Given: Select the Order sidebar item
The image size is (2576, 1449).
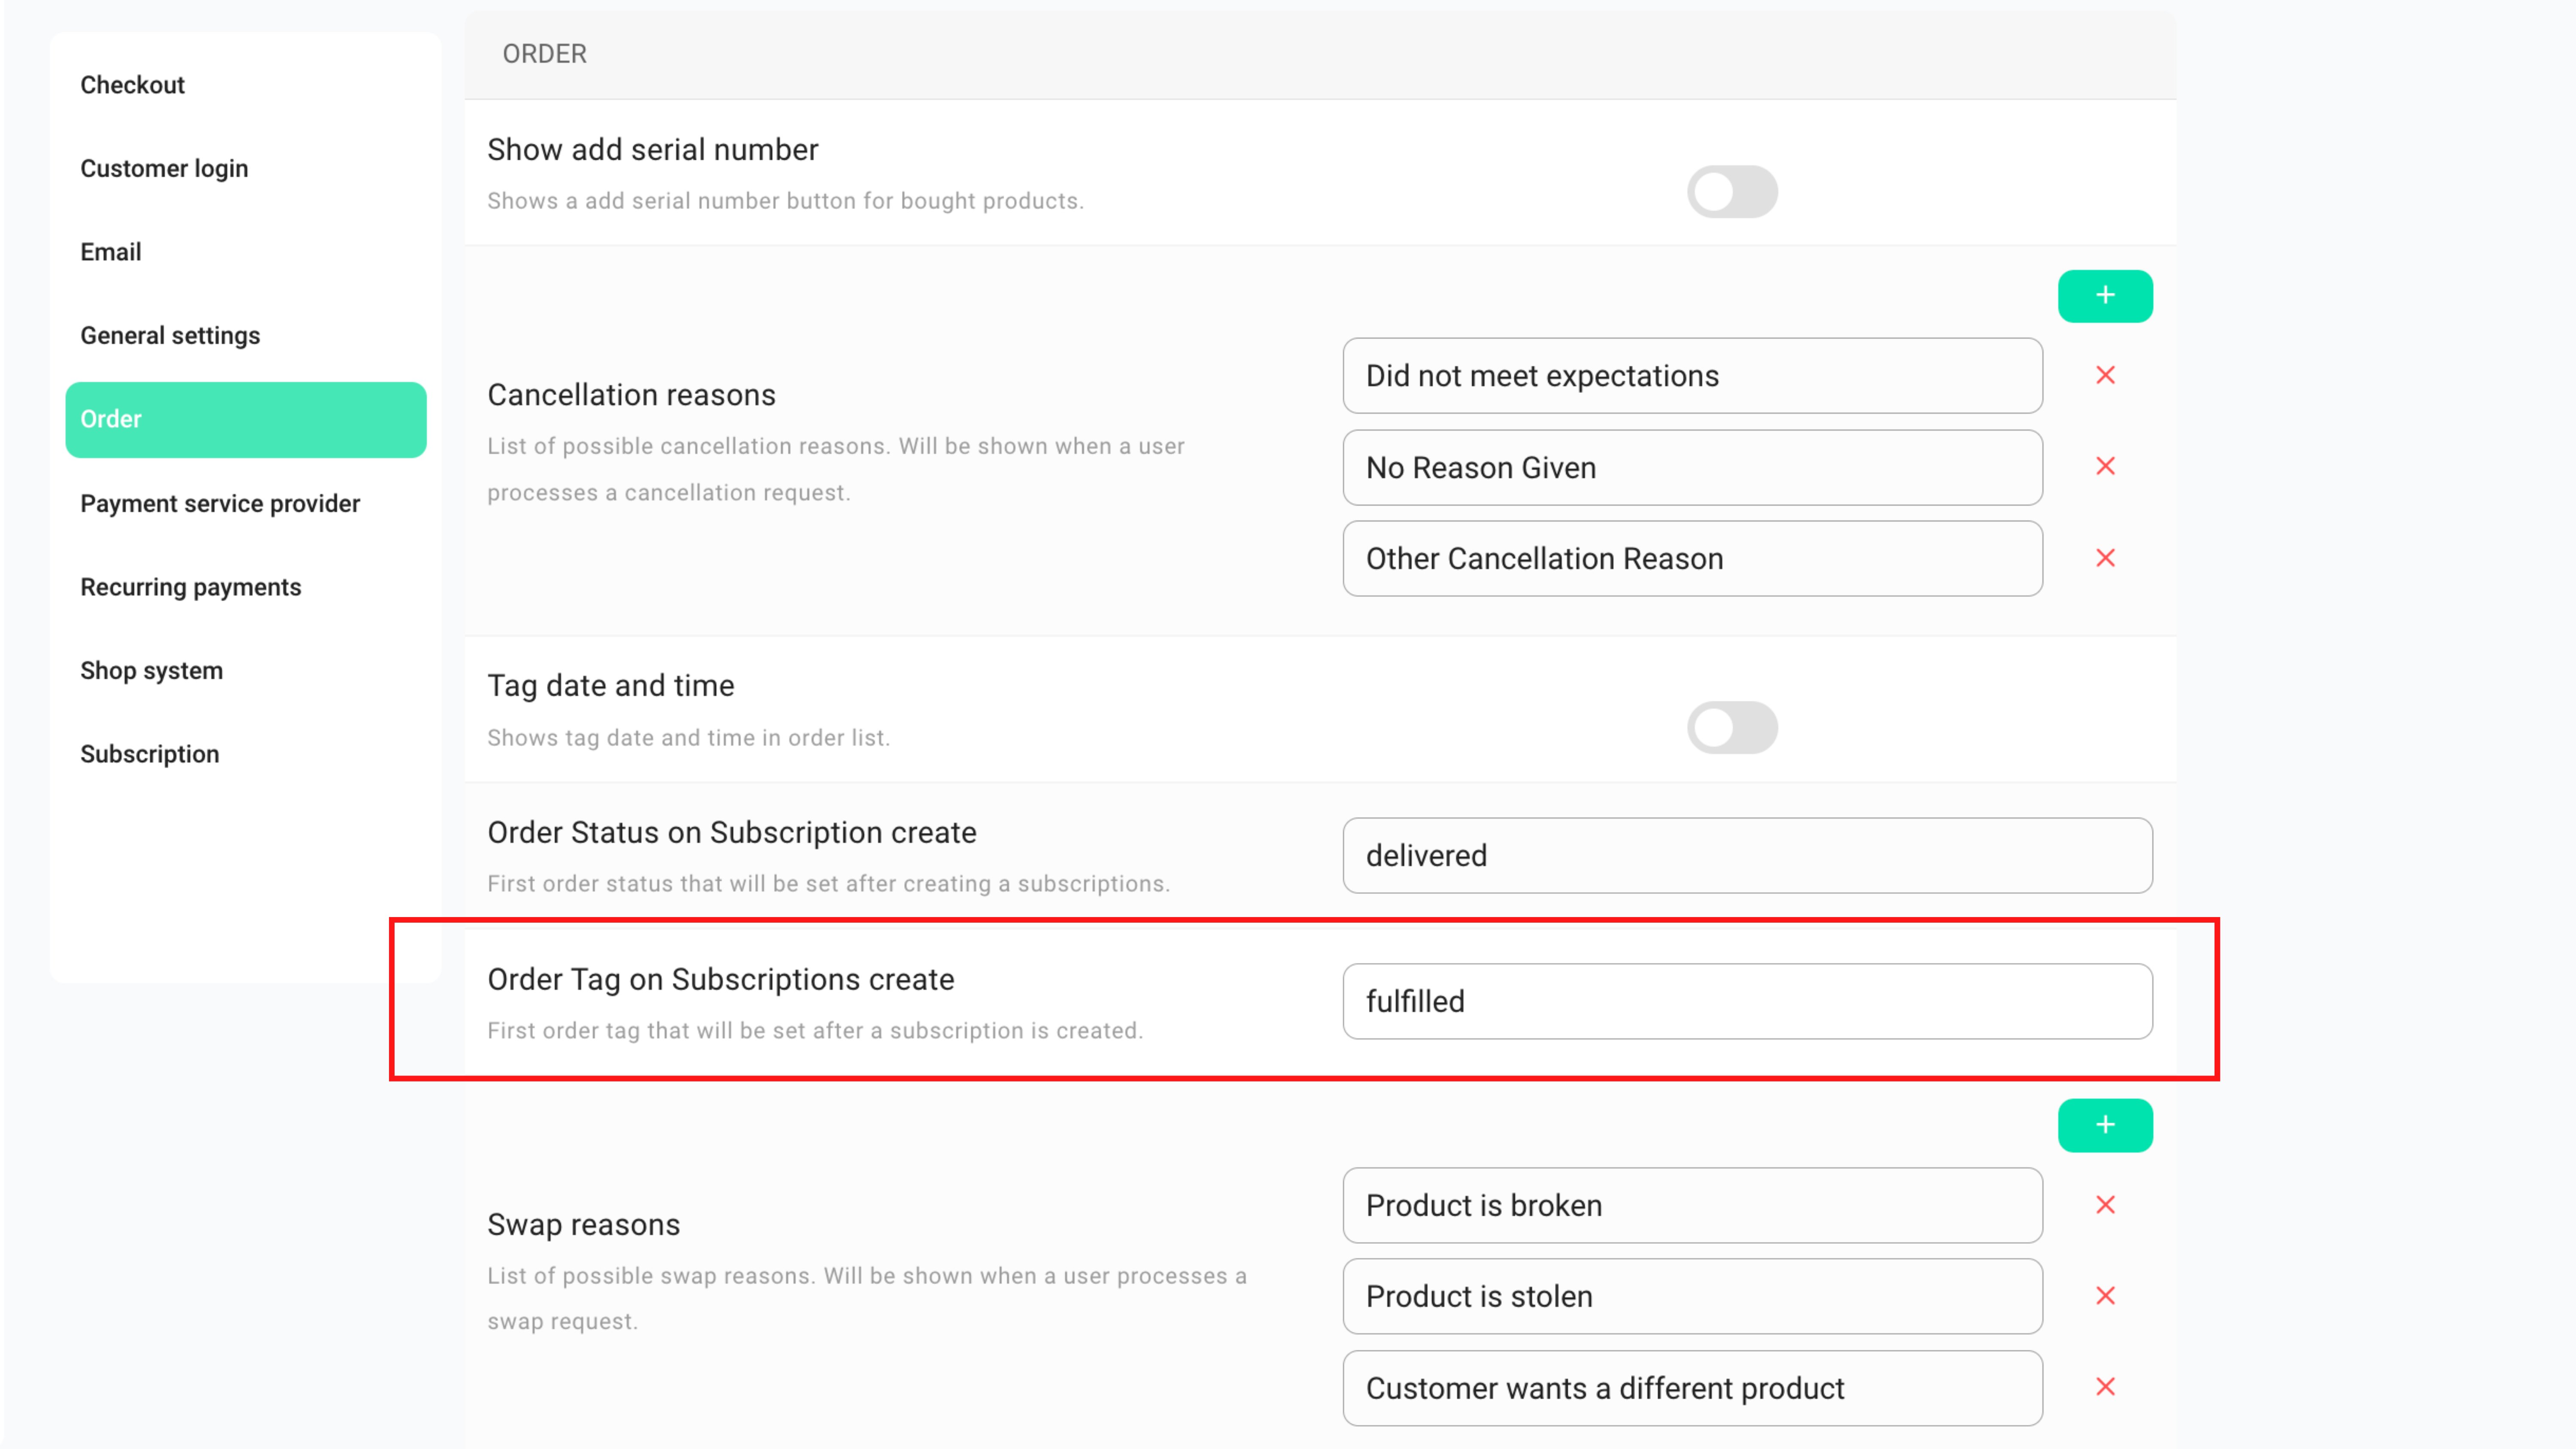Looking at the screenshot, I should [246, 419].
